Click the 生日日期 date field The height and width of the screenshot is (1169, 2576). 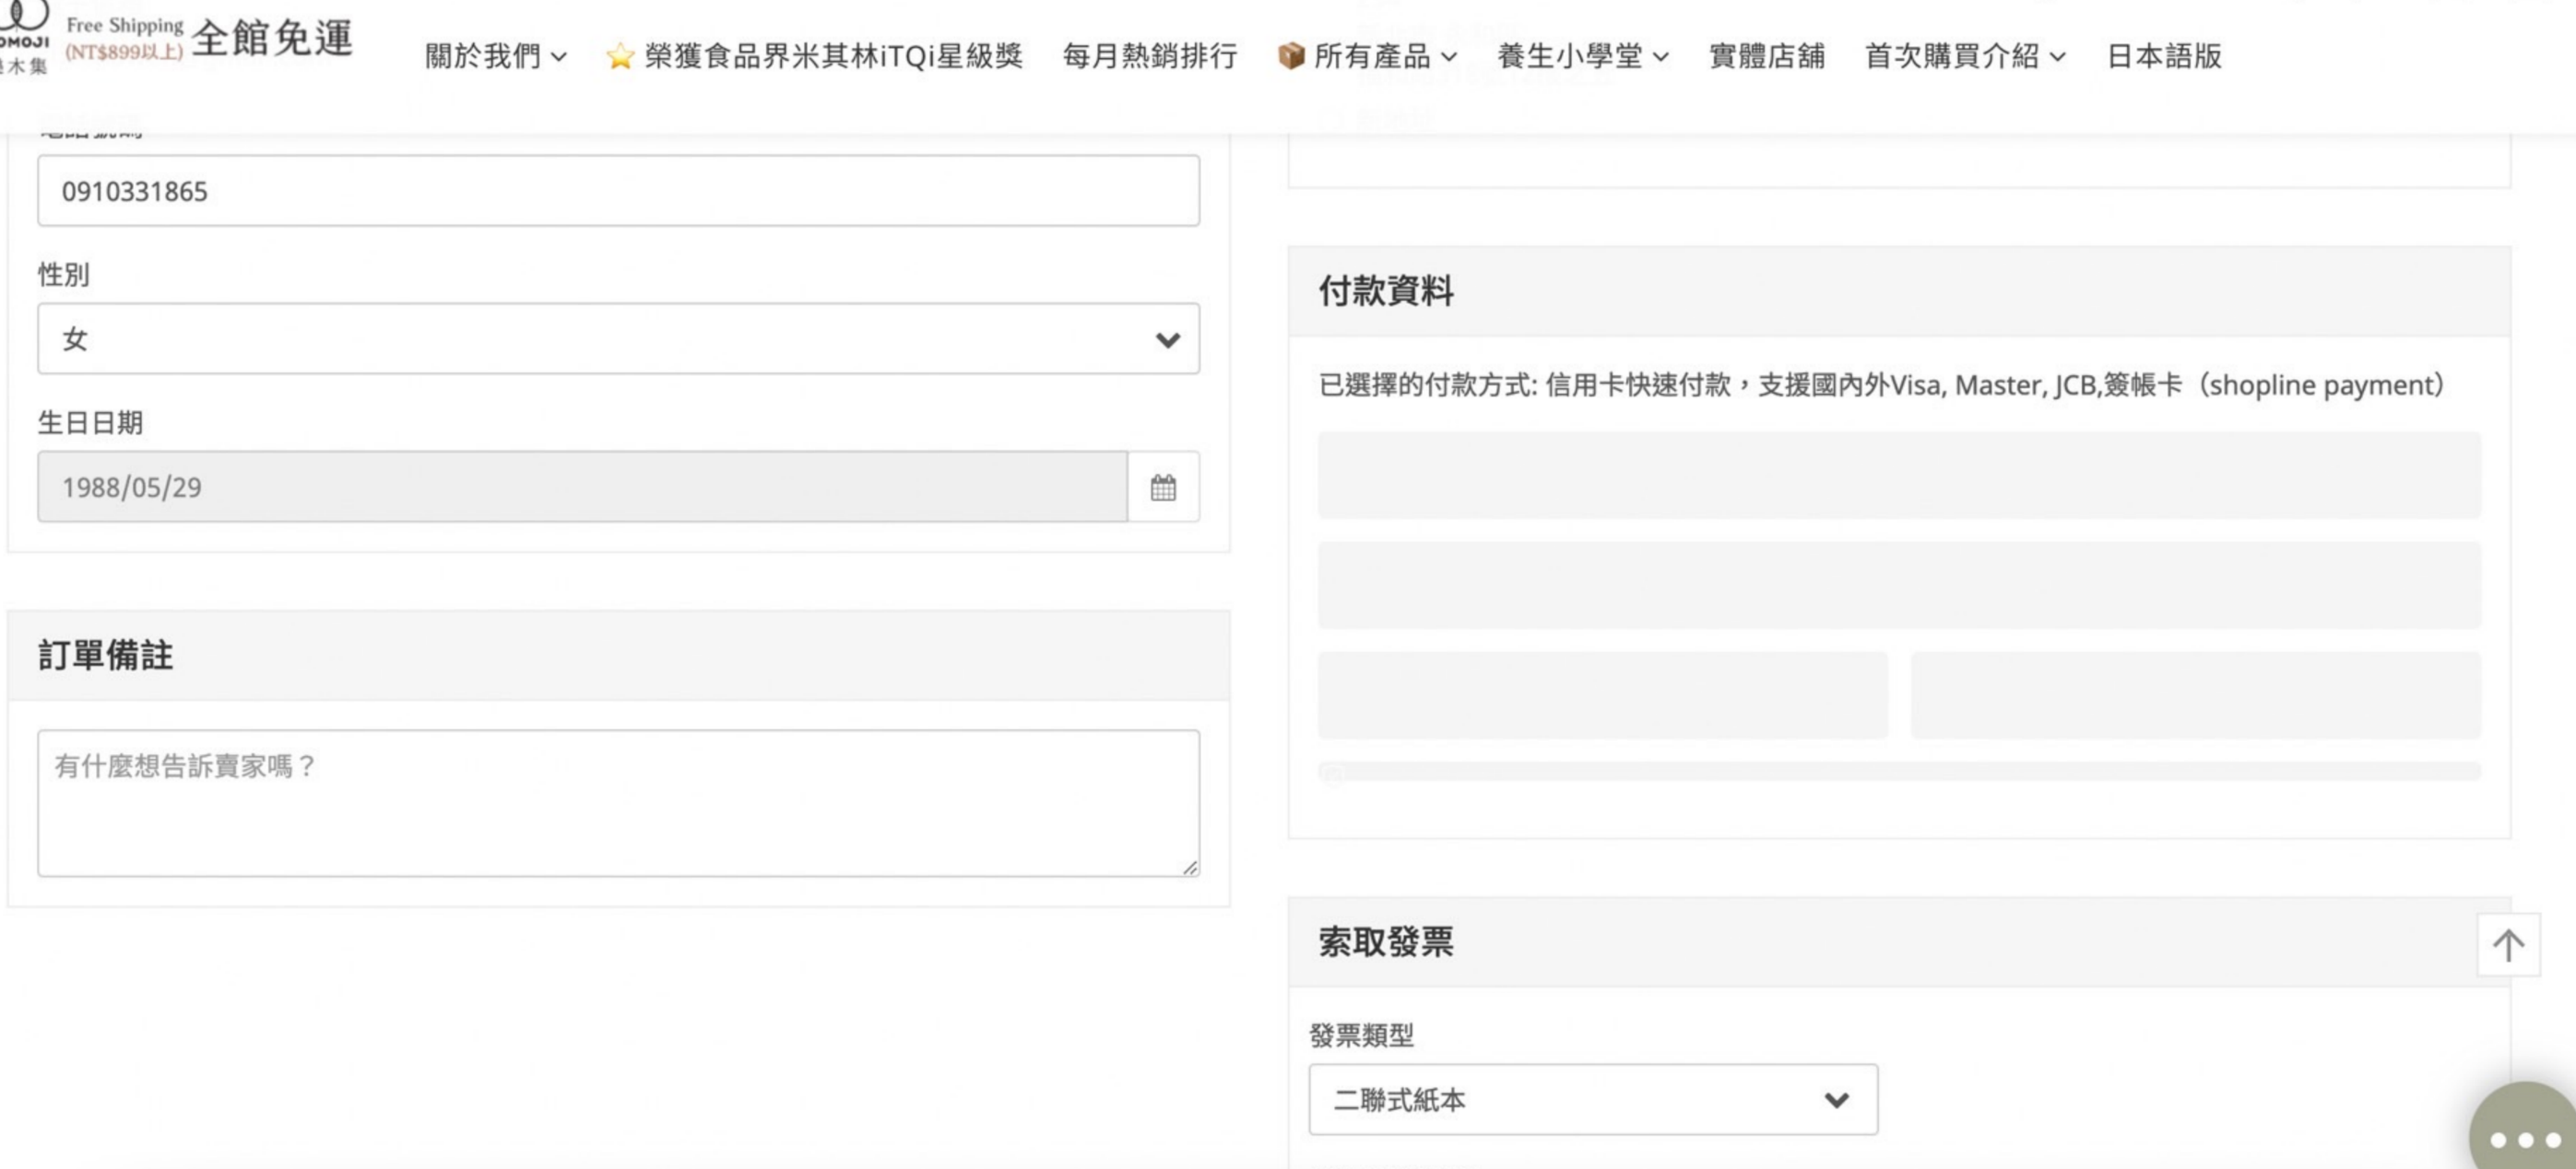[582, 487]
